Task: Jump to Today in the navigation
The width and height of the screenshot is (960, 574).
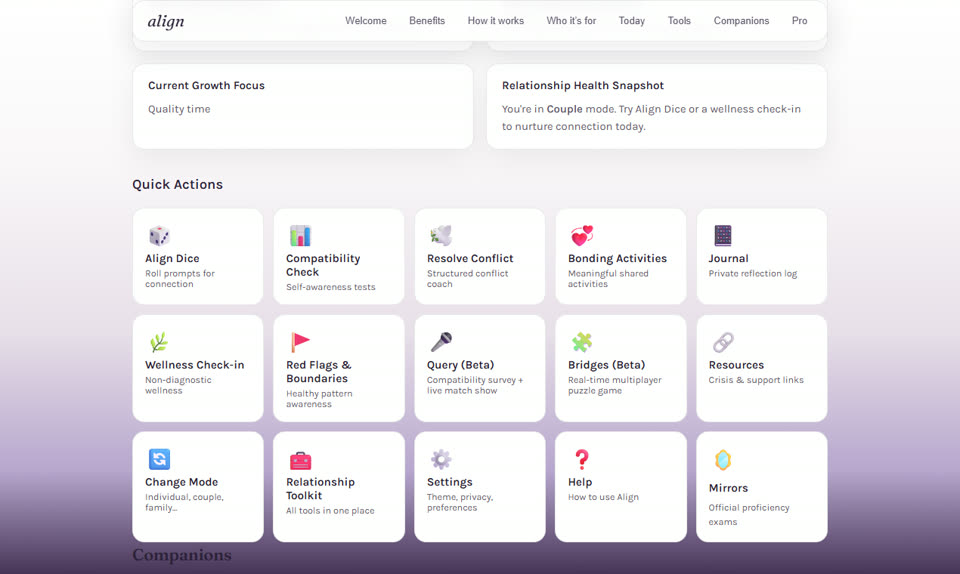Action: (631, 21)
